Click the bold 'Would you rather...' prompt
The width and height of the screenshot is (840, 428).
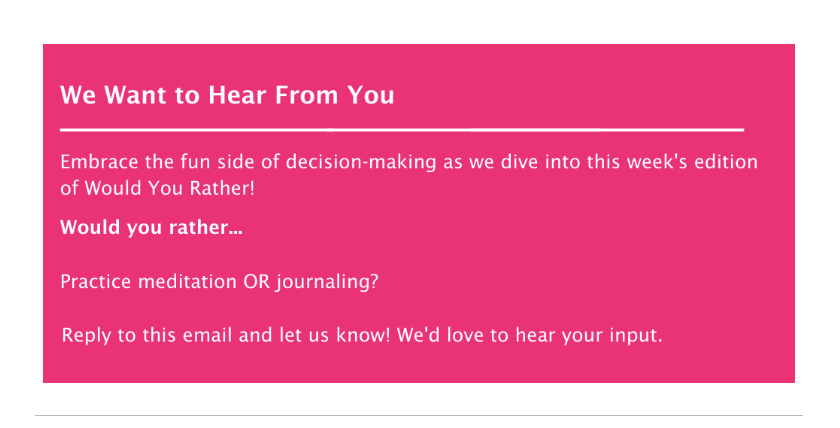pos(152,228)
